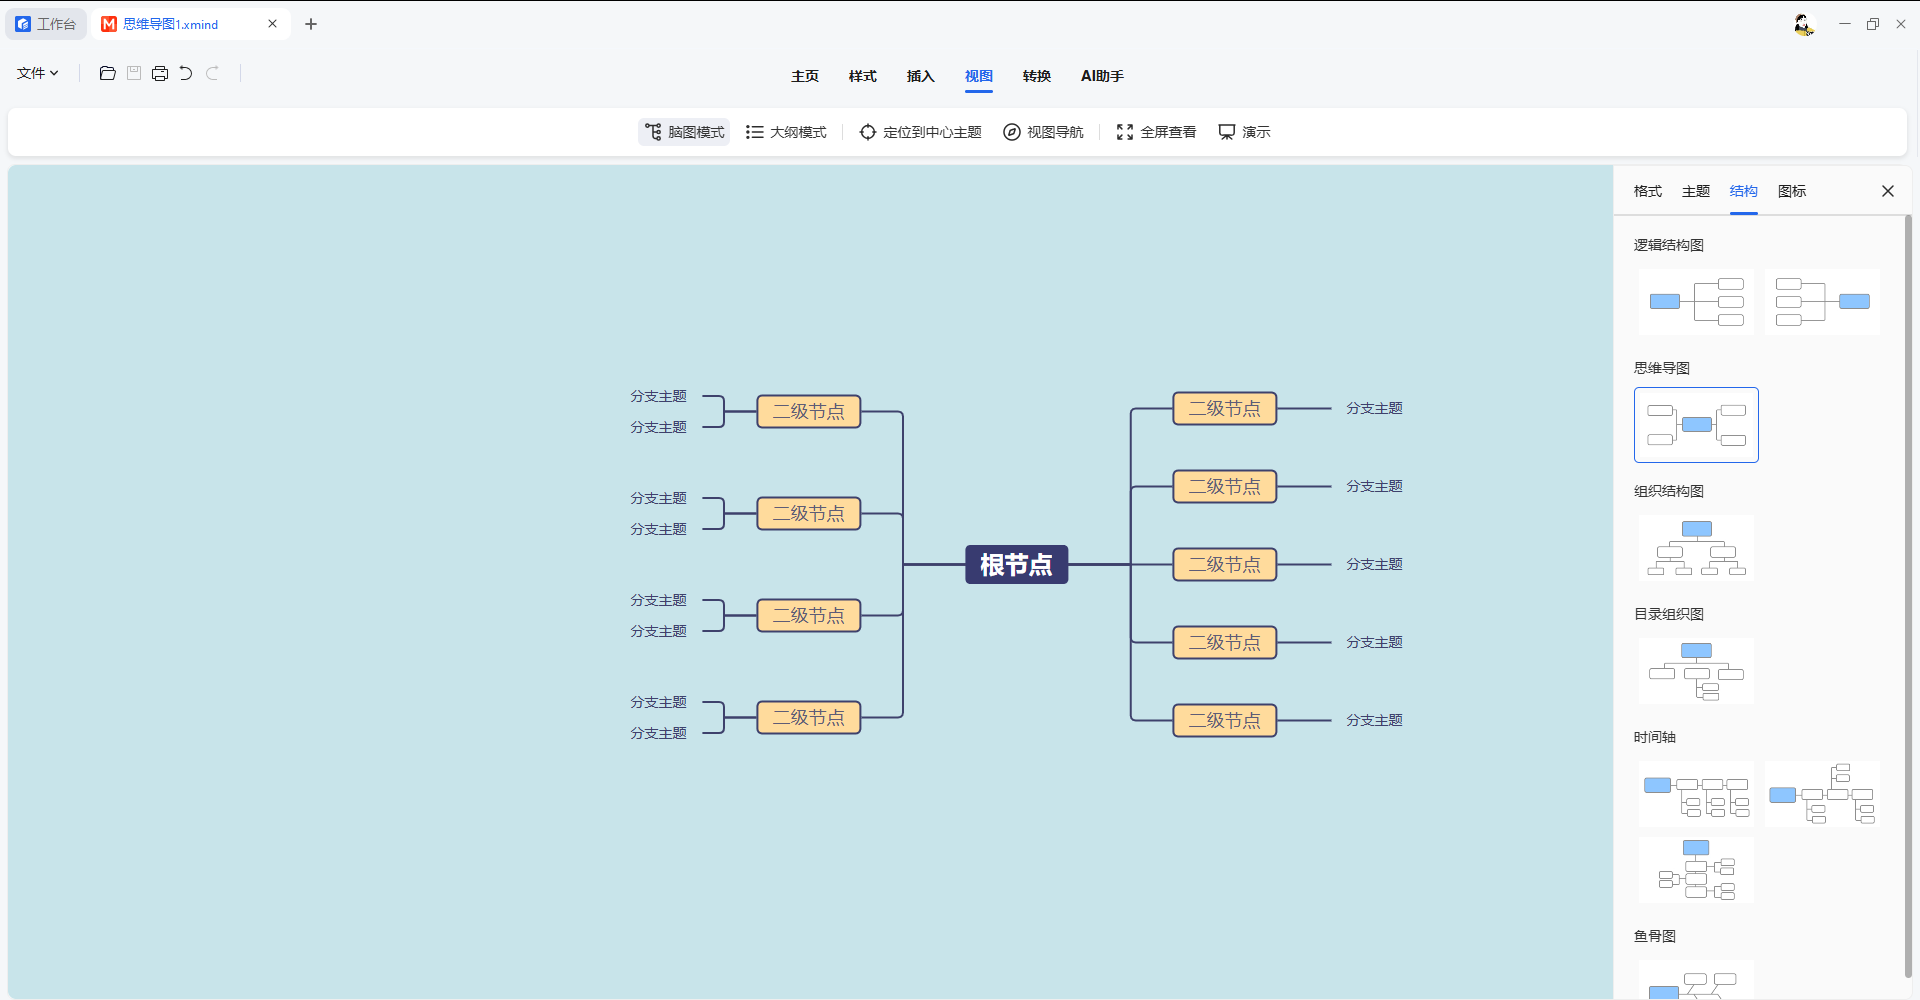The width and height of the screenshot is (1920, 1000).
Task: Select topmost left 分支主题 text
Action: tap(658, 397)
